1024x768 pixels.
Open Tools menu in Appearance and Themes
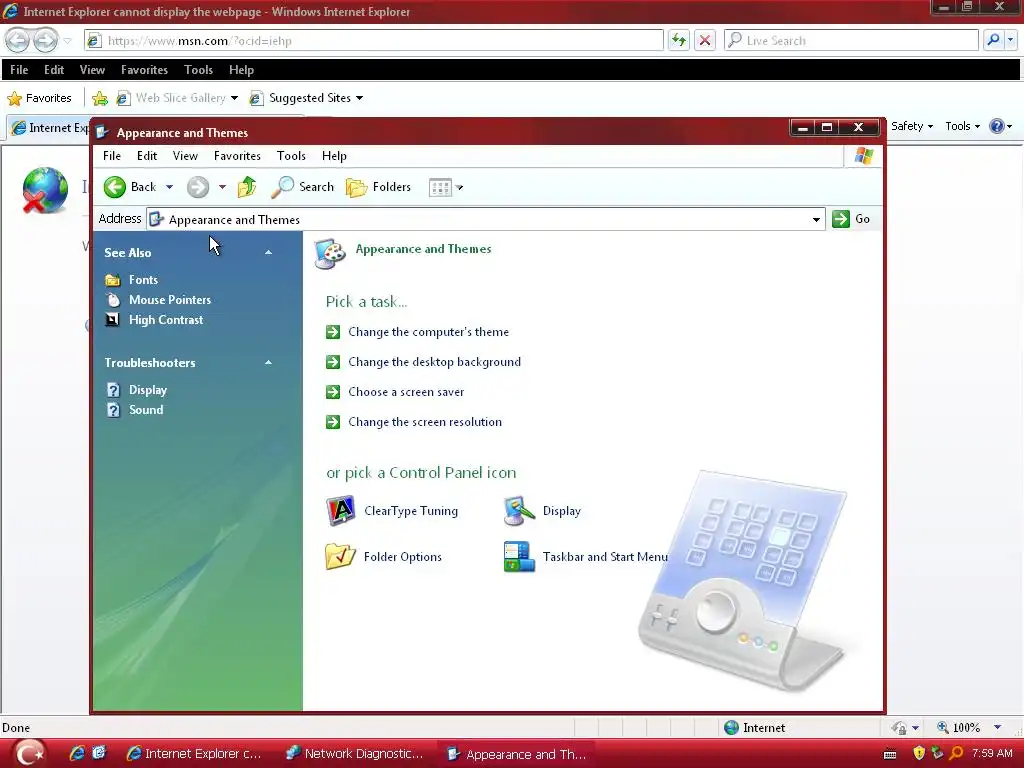coord(291,156)
